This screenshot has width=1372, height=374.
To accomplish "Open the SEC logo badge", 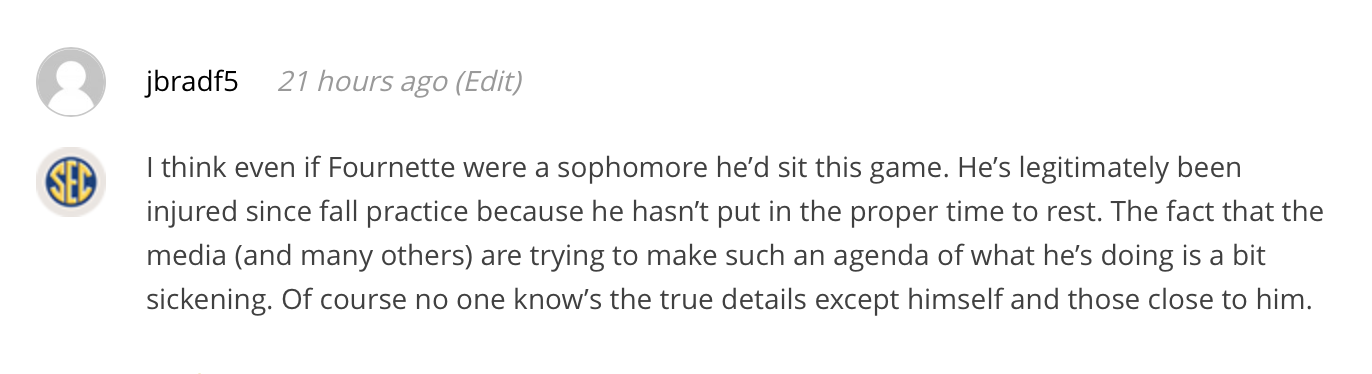I will click(71, 182).
